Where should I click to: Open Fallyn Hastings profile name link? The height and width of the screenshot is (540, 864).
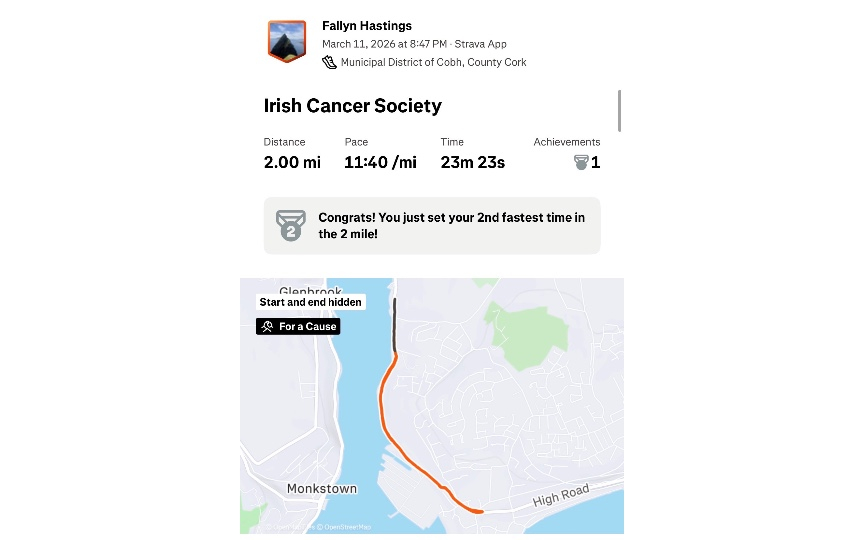(366, 26)
